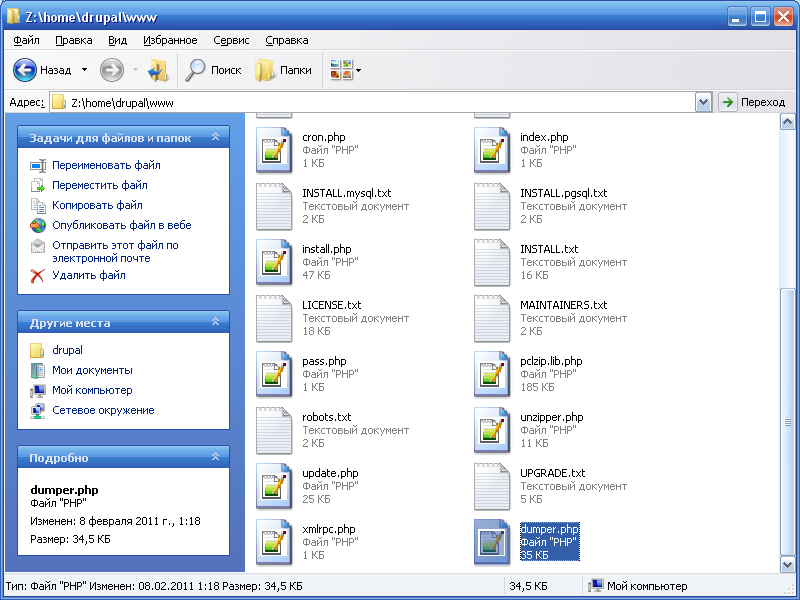Click the address field path text
The image size is (800, 600).
tap(122, 103)
